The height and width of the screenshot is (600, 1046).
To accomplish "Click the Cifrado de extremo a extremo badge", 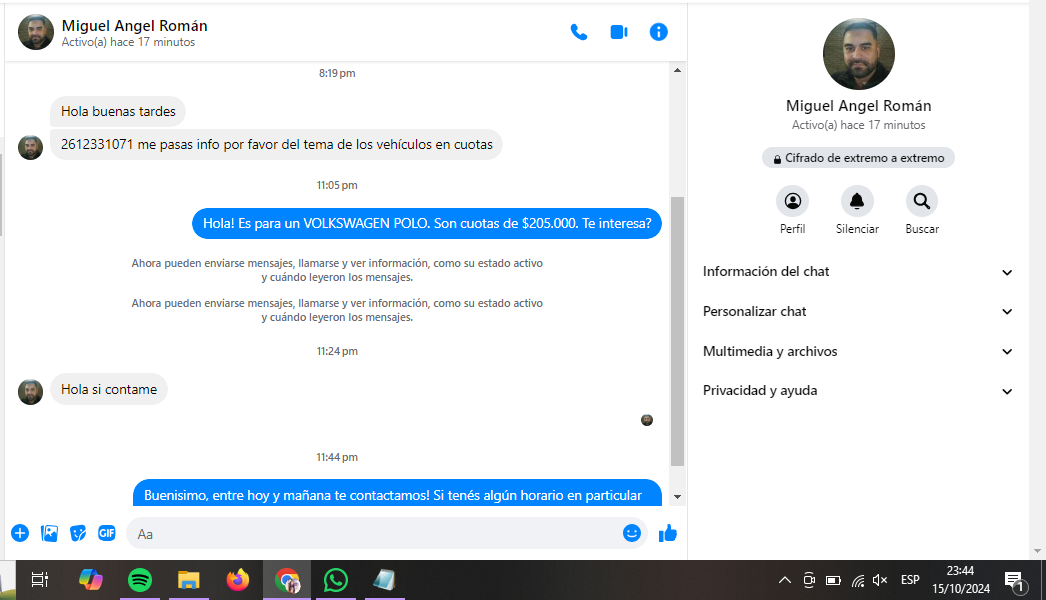I will point(859,158).
